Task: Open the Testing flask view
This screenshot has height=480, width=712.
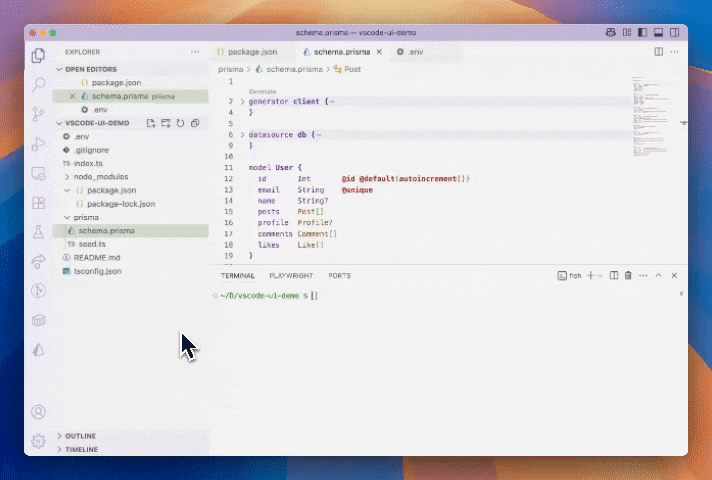Action: pos(39,231)
